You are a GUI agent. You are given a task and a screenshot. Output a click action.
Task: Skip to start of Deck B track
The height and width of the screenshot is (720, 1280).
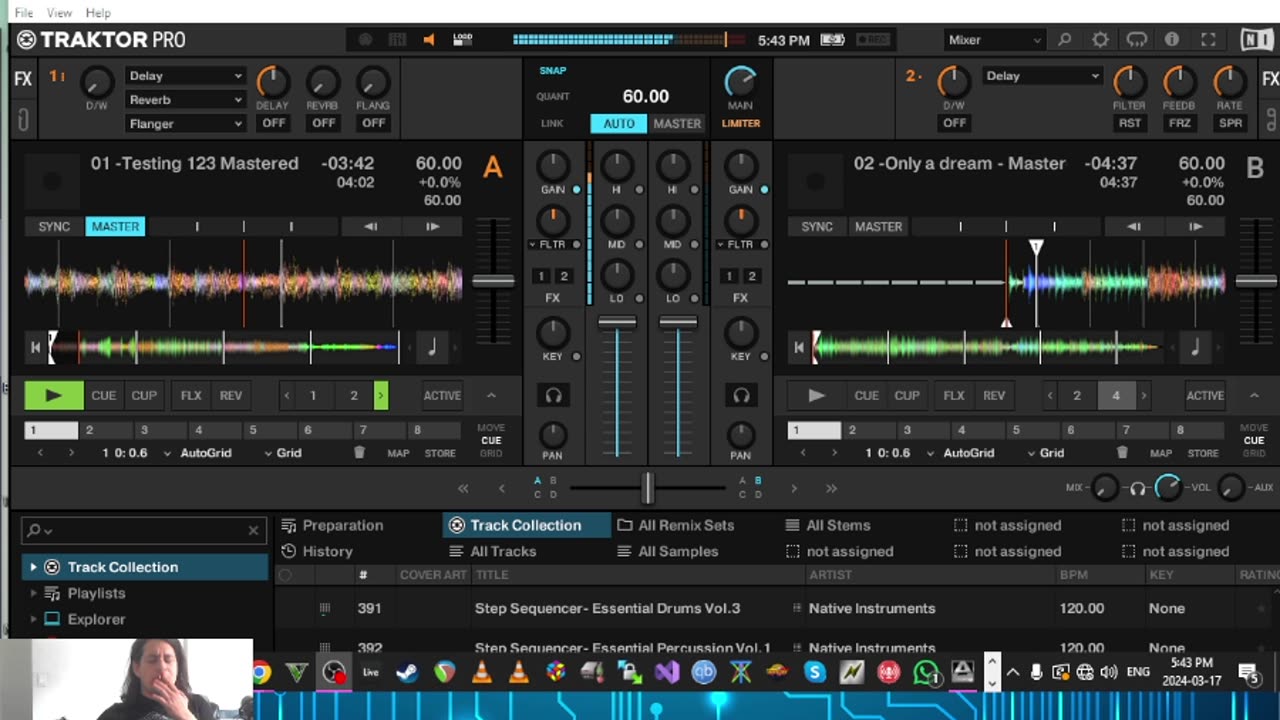click(799, 347)
